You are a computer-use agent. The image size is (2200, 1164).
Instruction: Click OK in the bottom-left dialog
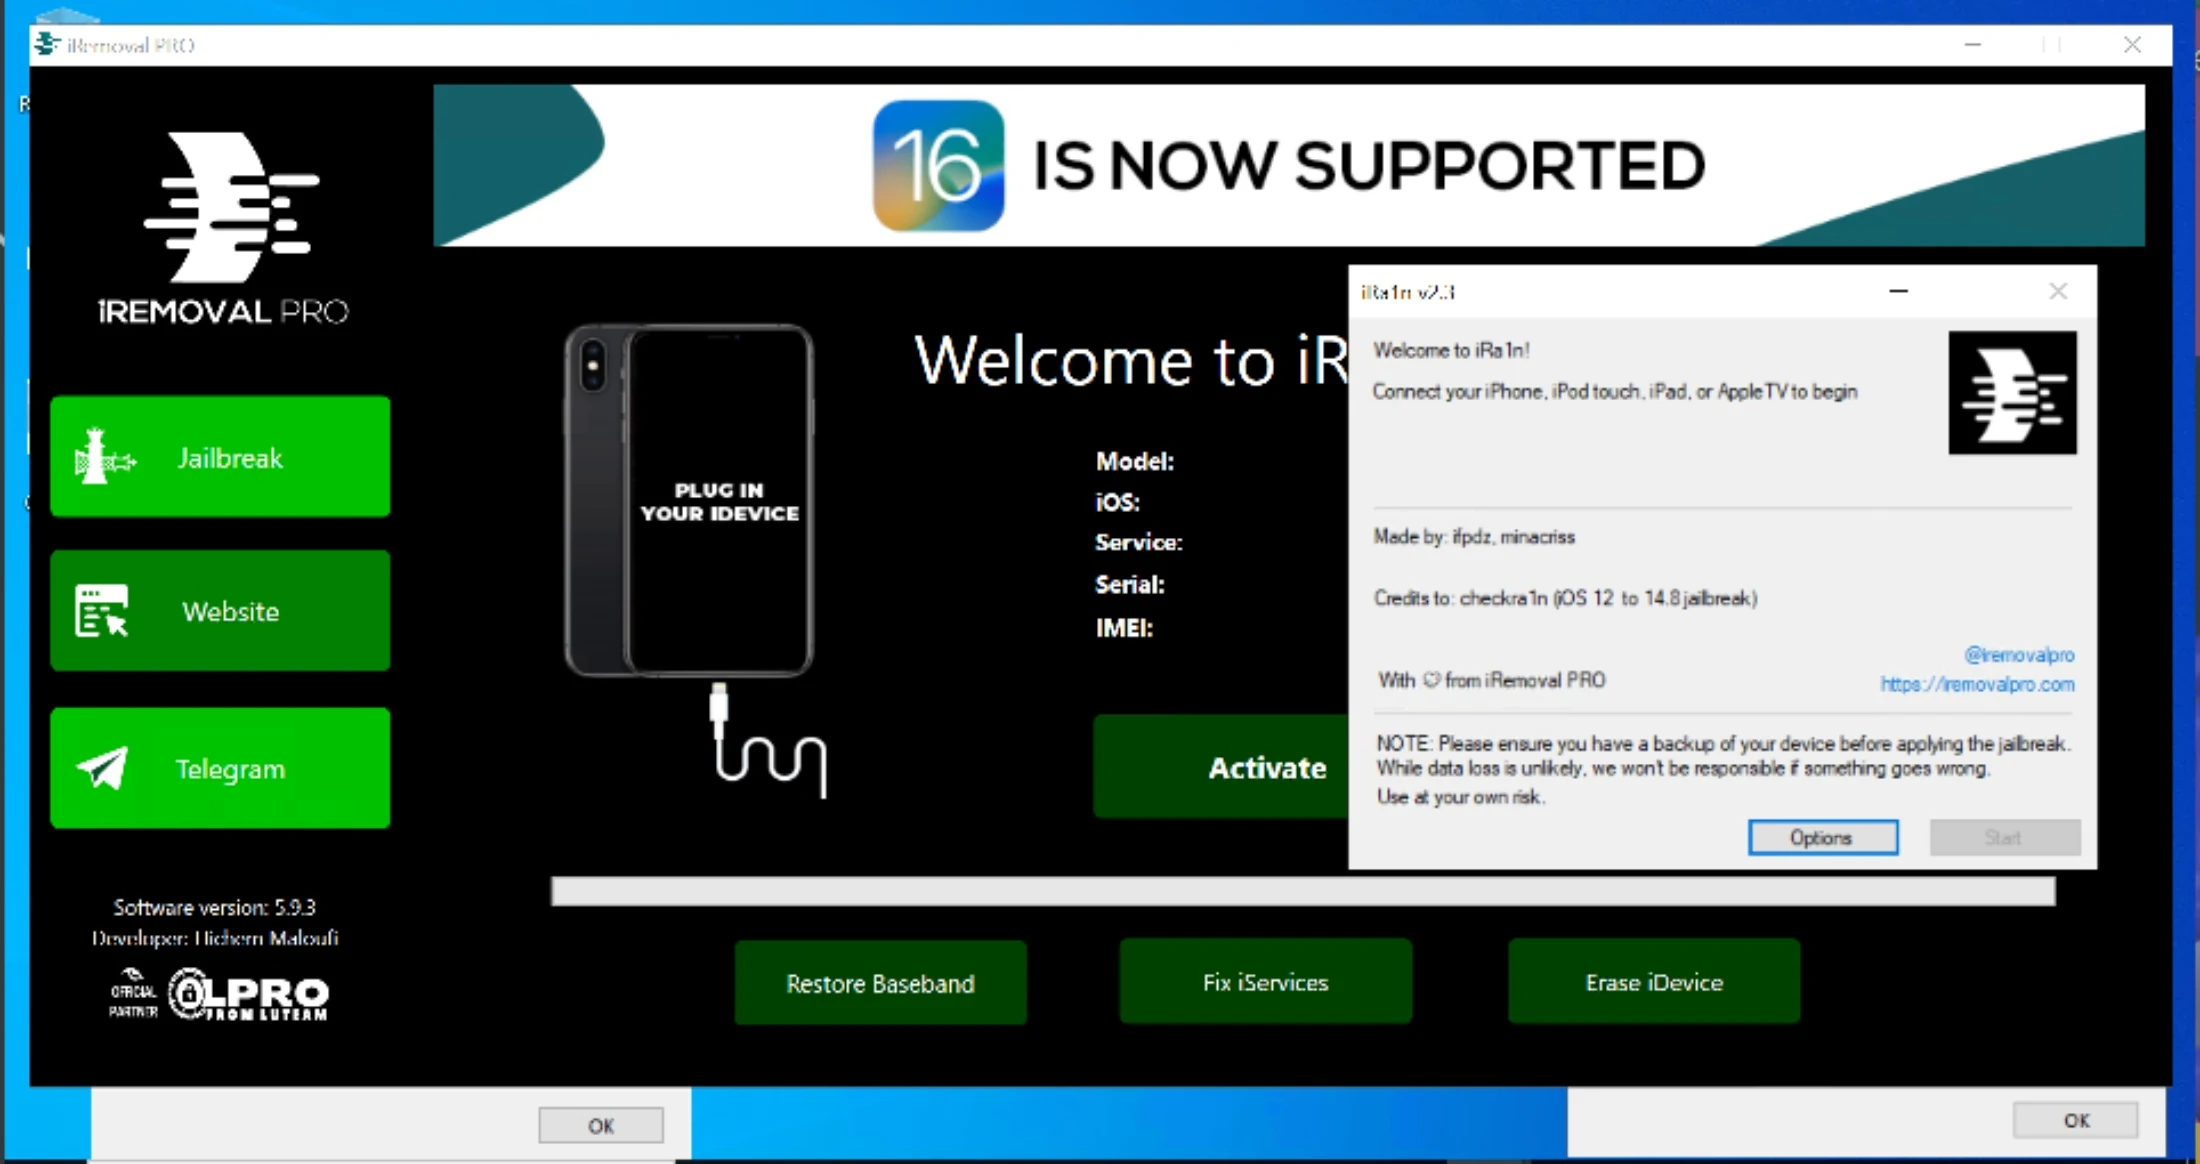tap(601, 1126)
